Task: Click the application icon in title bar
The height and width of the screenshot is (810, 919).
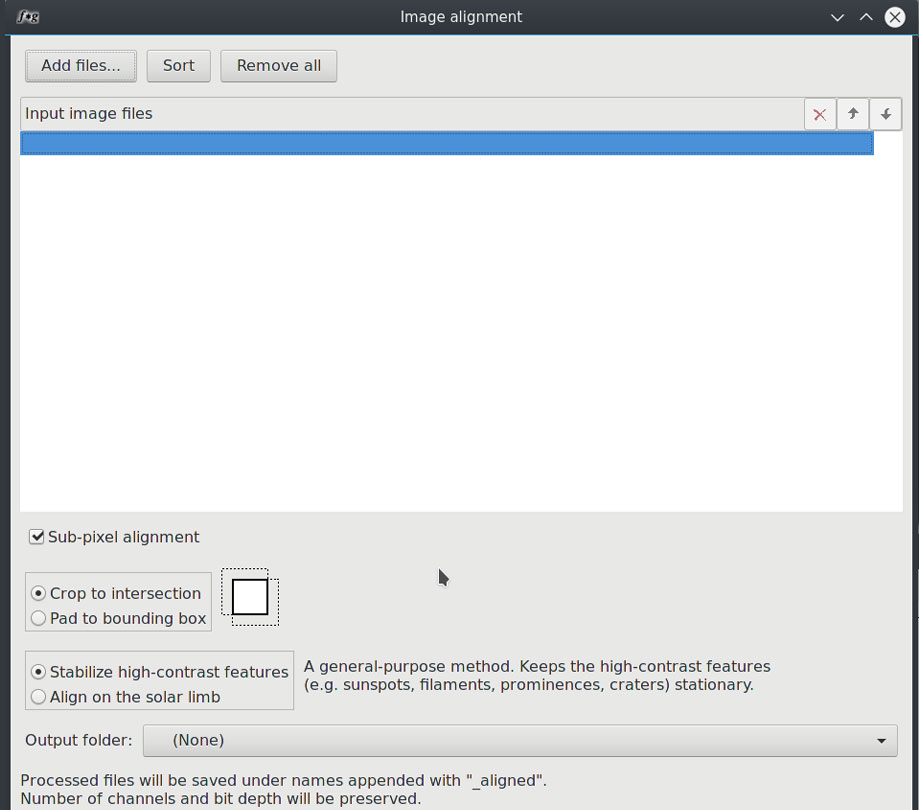Action: [28, 17]
